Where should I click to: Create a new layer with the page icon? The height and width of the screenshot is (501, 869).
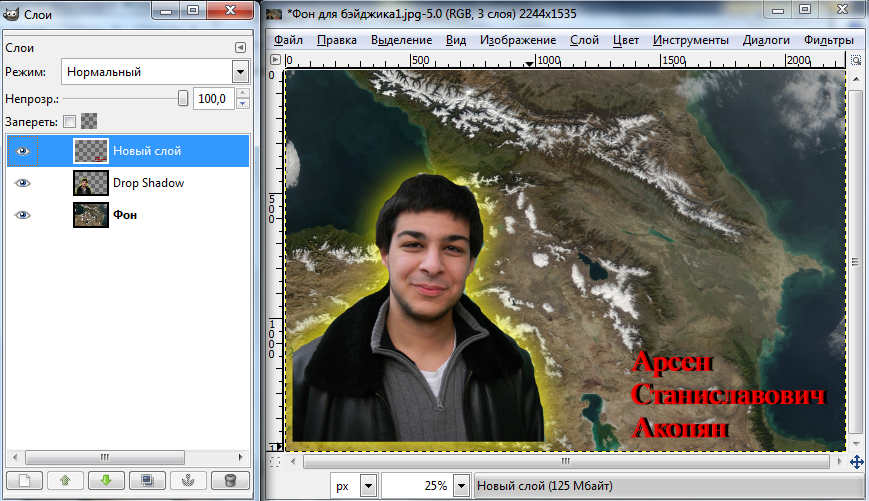coord(24,480)
